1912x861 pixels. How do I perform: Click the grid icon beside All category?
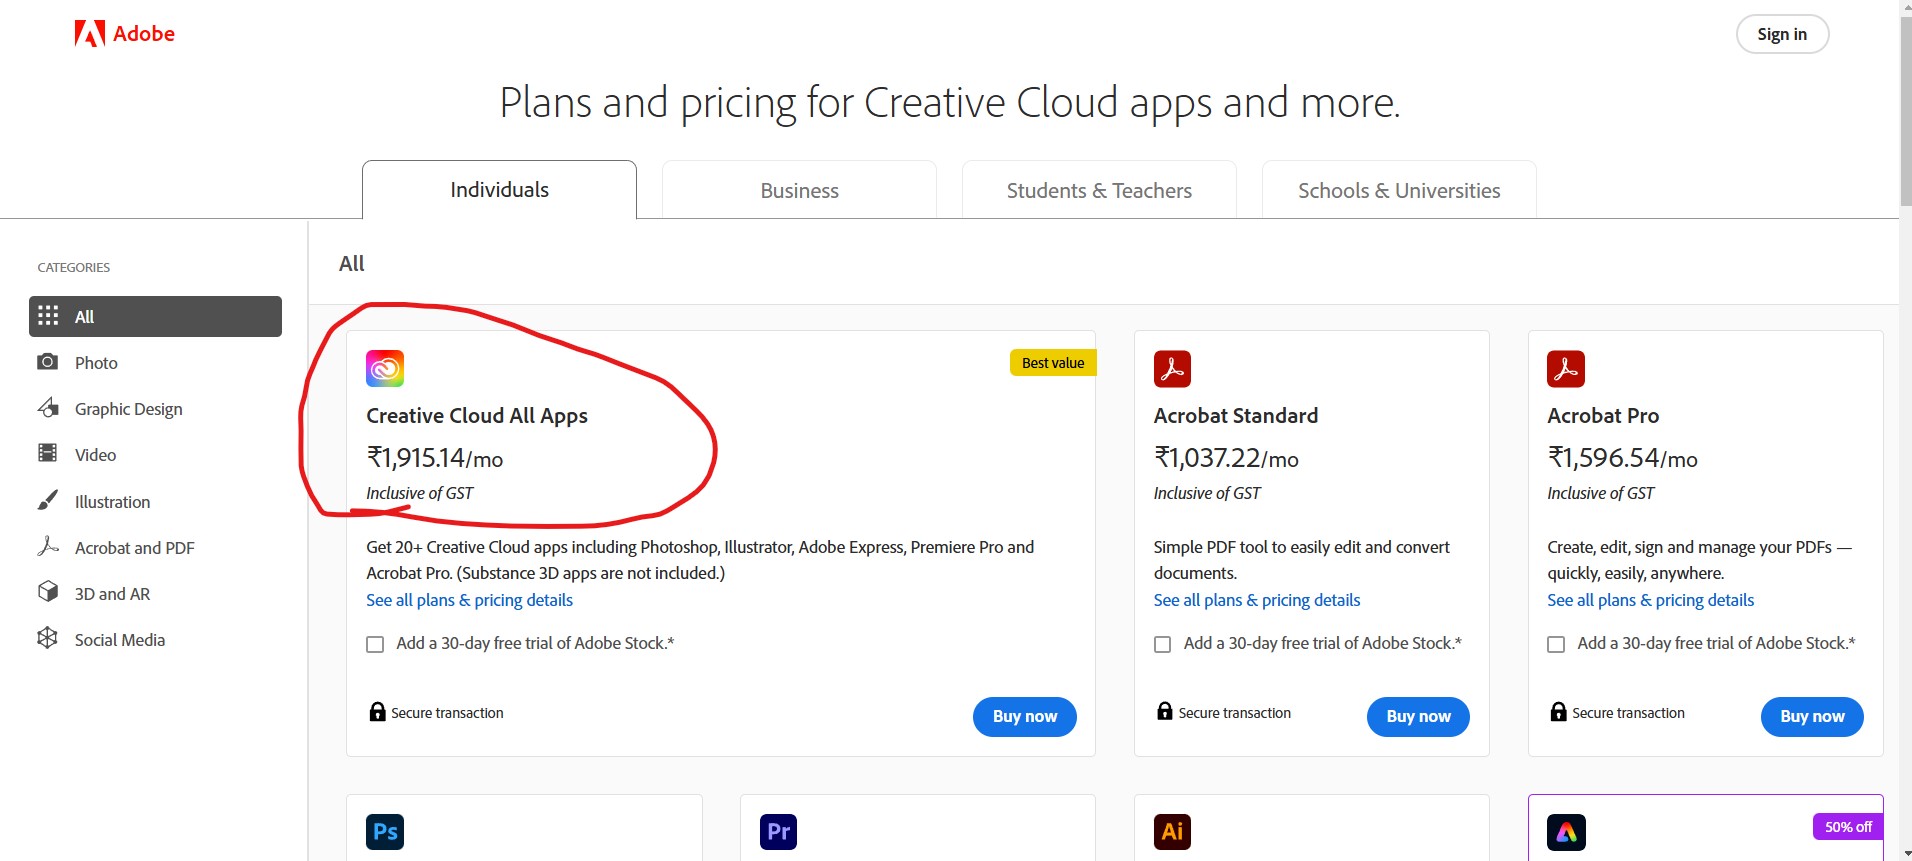[48, 316]
